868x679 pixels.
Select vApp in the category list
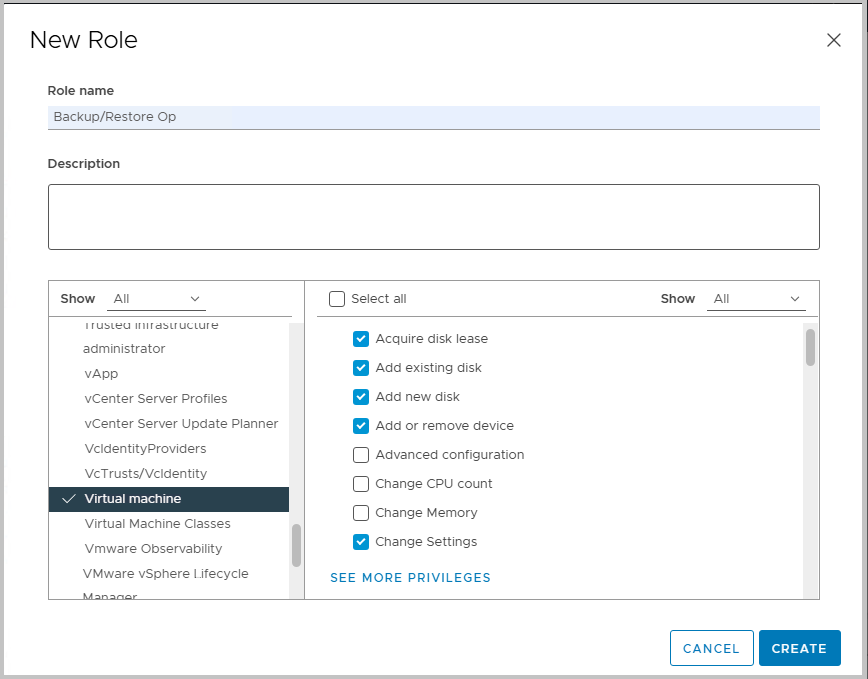coord(101,374)
